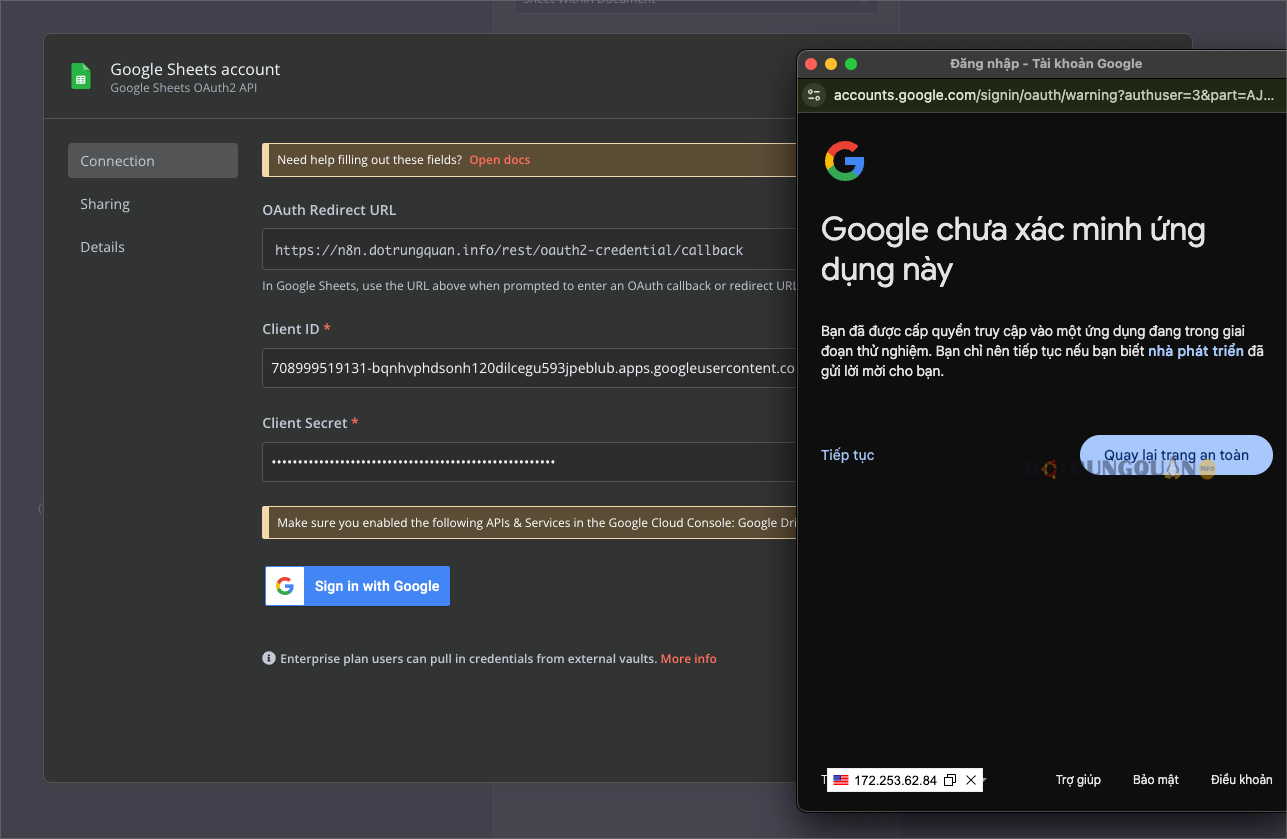Click the OAuth Redirect URL field
This screenshot has width=1287, height=839.
[530, 250]
